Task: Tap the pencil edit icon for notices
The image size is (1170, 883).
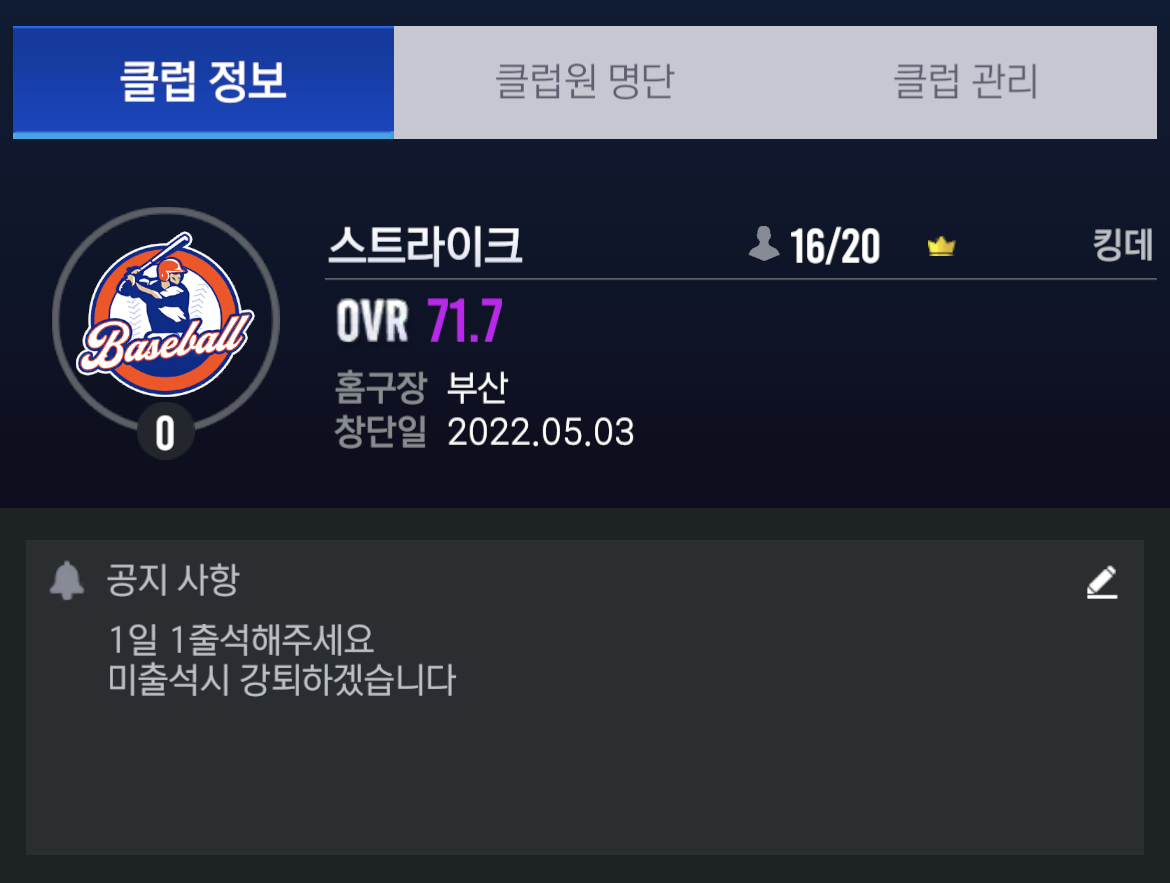Action: pyautogui.click(x=1101, y=582)
